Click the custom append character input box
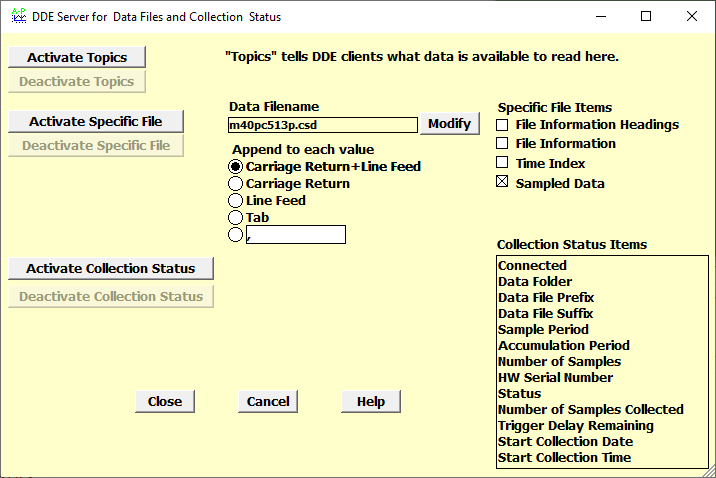Viewport: 716px width, 478px height. tap(296, 235)
